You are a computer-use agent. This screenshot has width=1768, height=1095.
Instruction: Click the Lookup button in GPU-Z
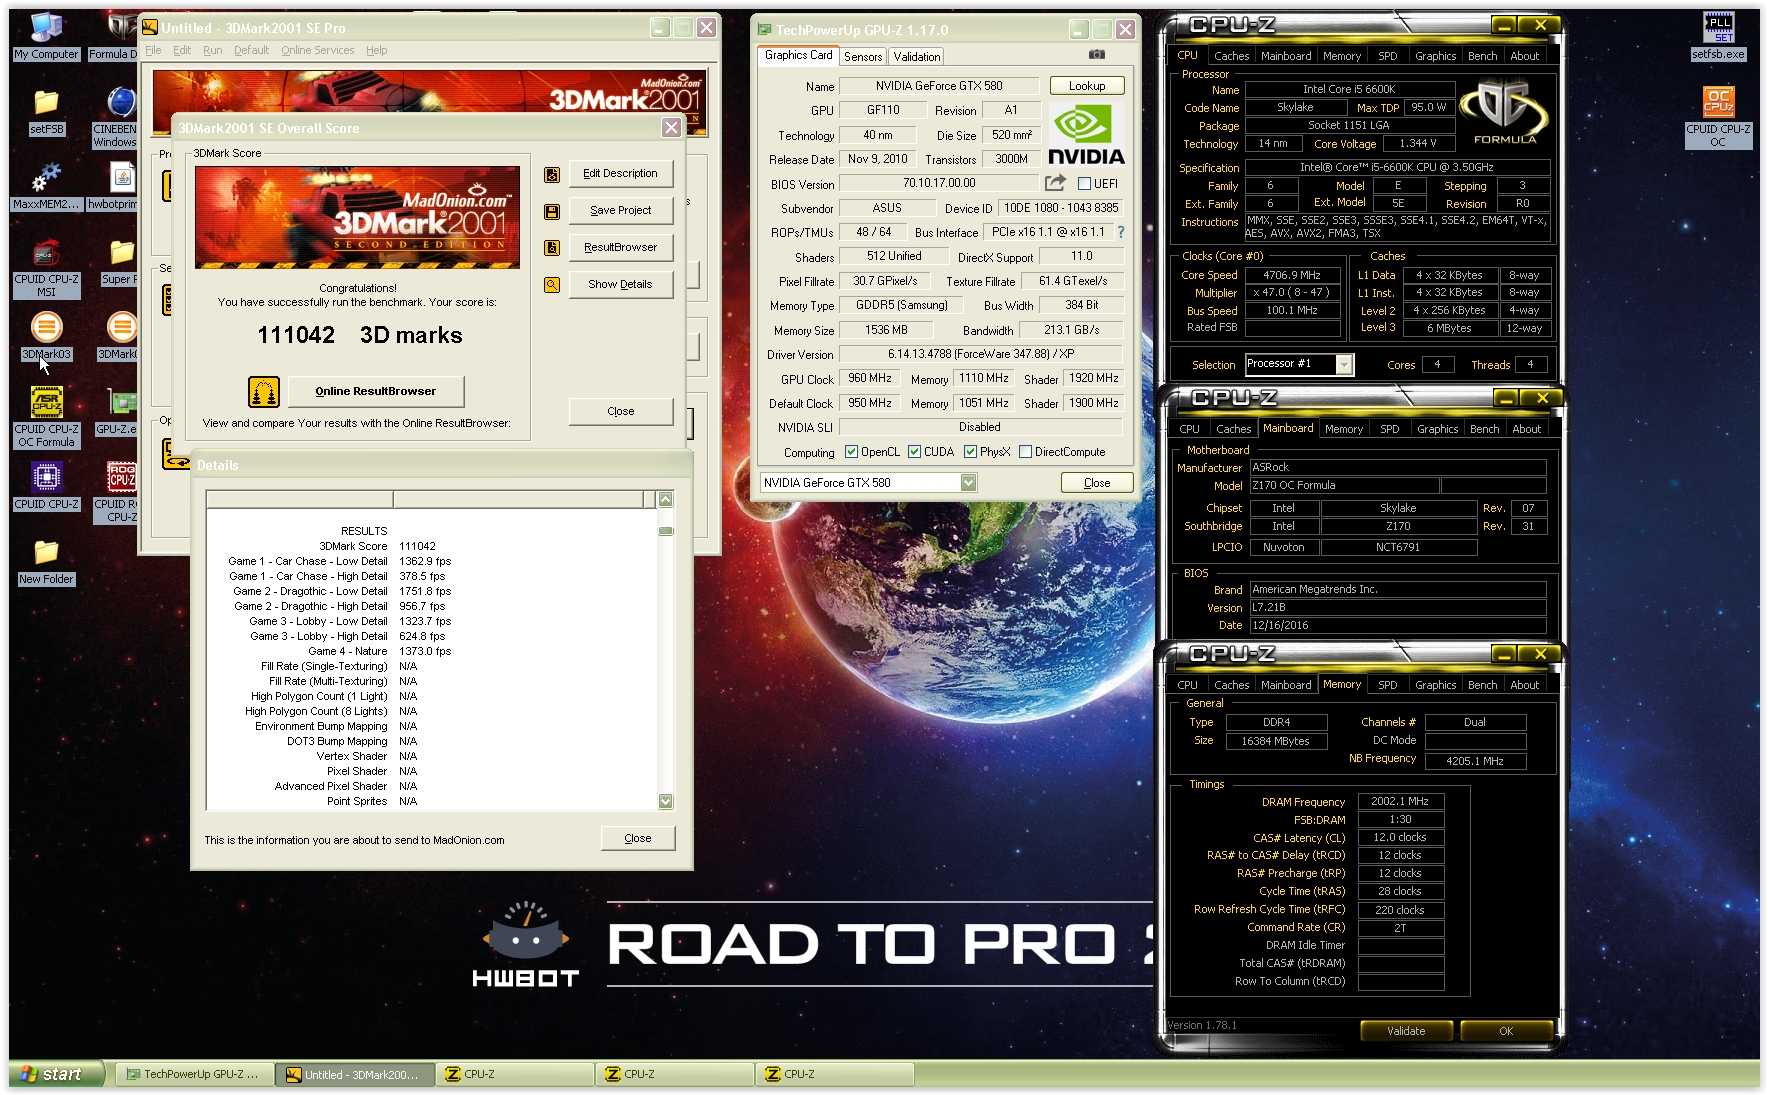1087,86
